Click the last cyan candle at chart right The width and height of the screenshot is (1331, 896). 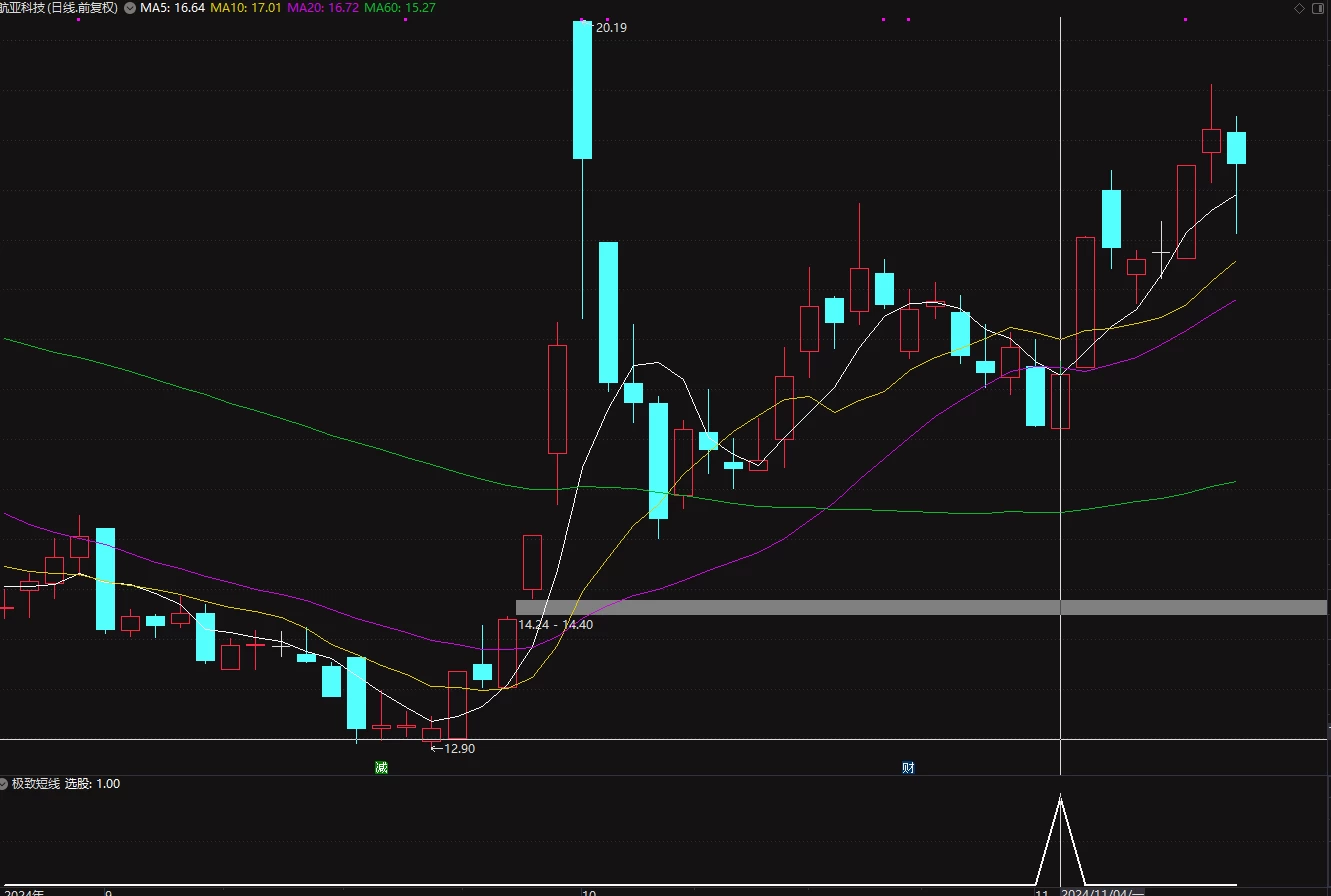(x=1236, y=148)
